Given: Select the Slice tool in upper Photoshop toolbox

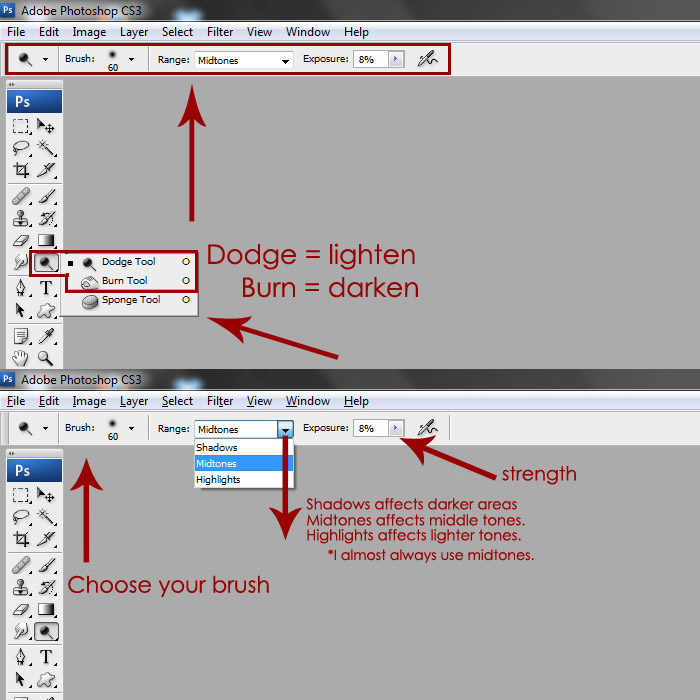Looking at the screenshot, I should (x=46, y=170).
